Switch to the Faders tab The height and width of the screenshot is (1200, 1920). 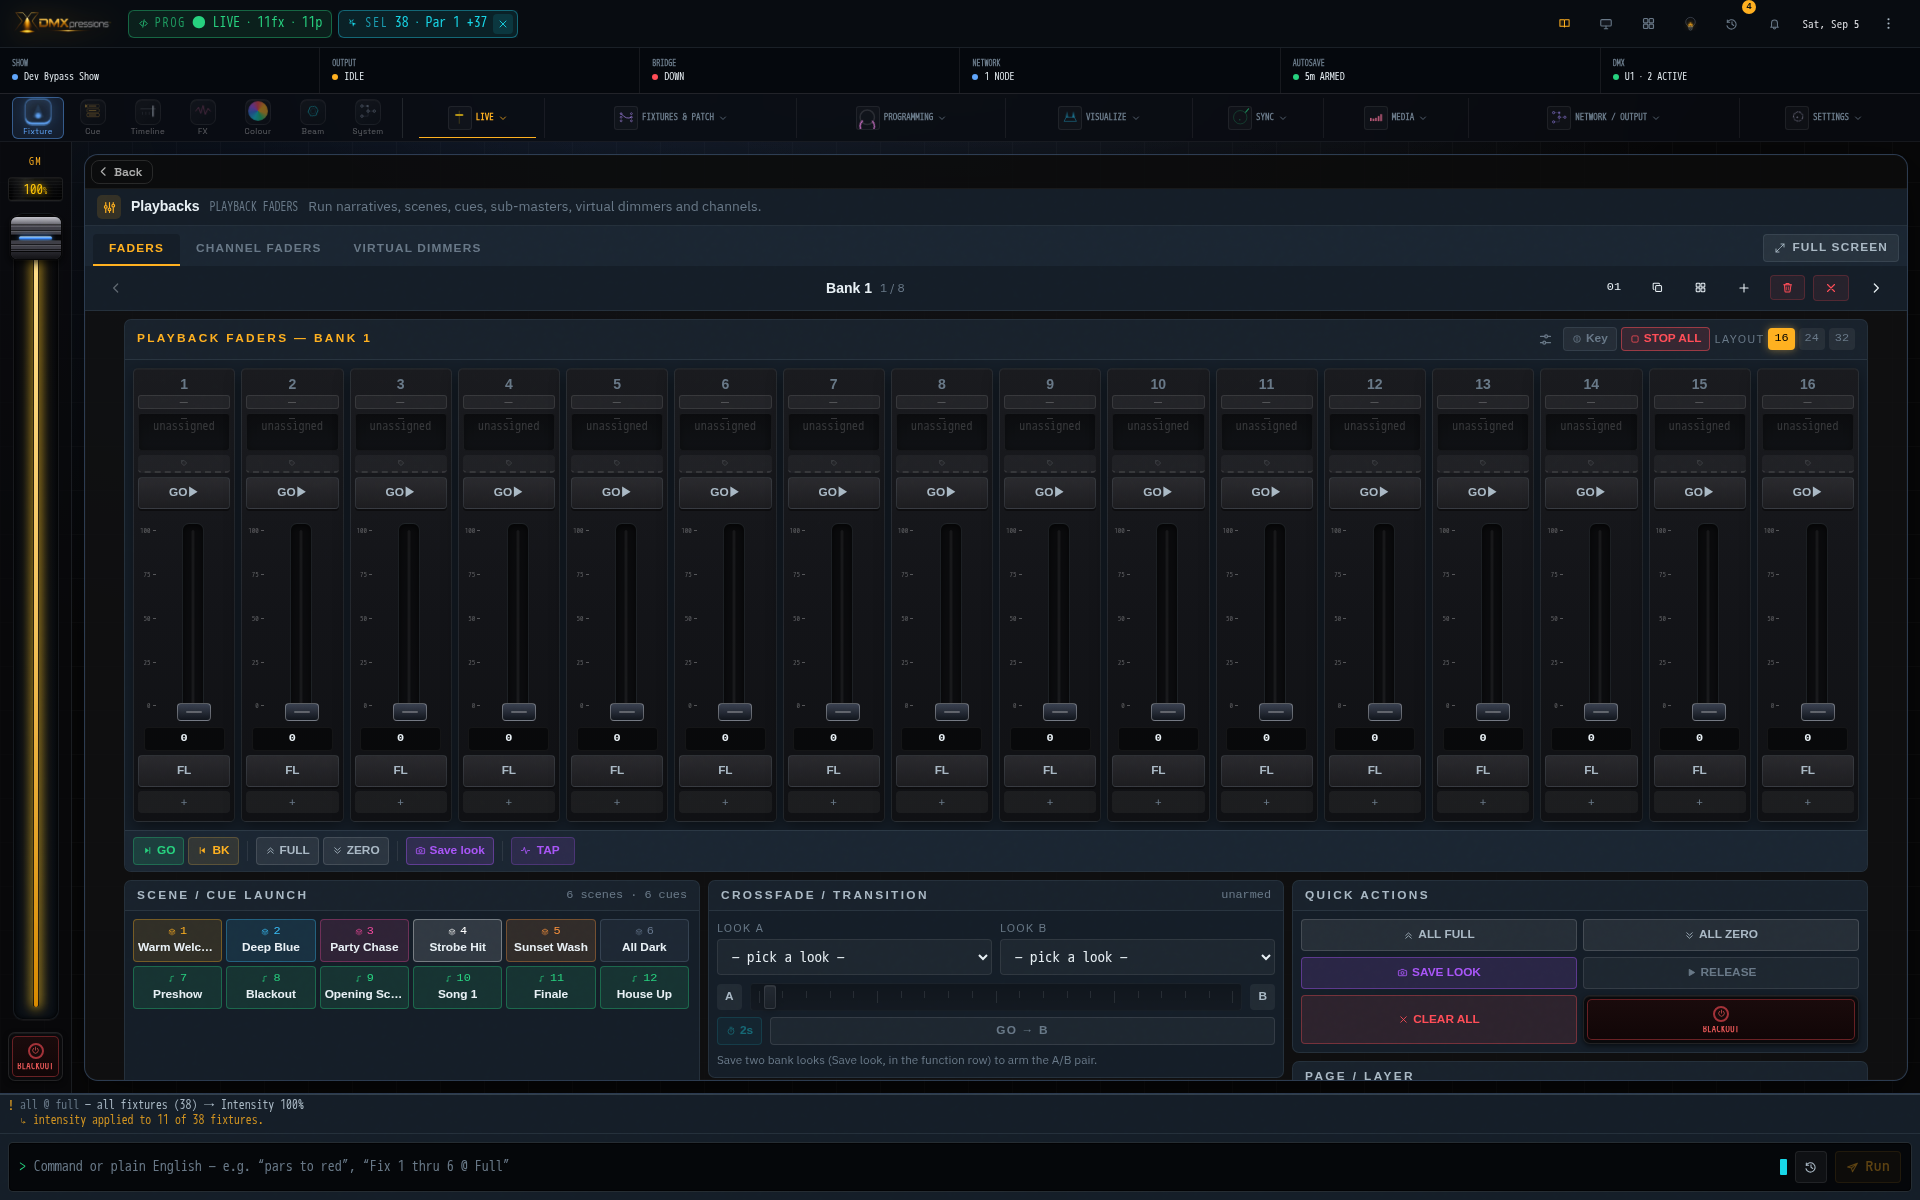136,248
